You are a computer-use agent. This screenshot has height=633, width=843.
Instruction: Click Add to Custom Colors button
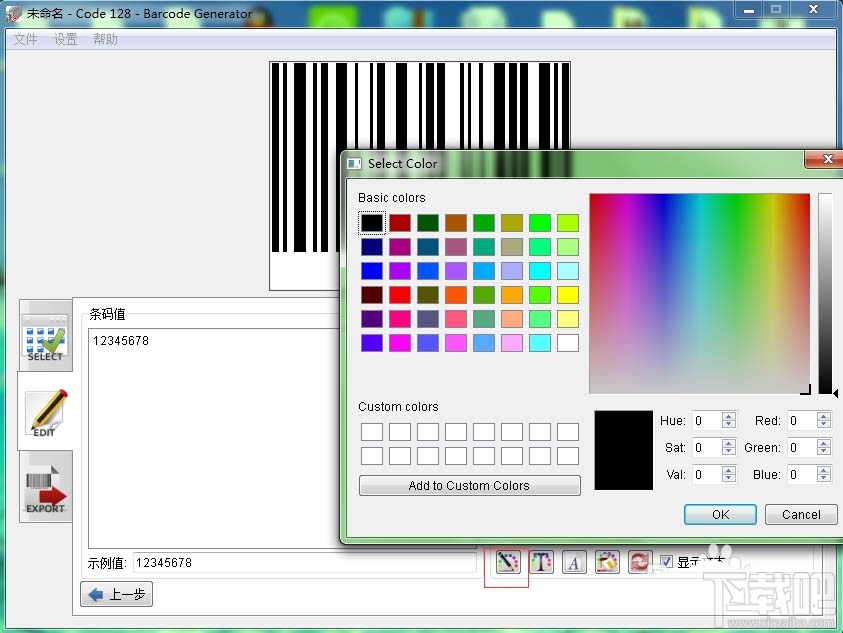tap(469, 486)
